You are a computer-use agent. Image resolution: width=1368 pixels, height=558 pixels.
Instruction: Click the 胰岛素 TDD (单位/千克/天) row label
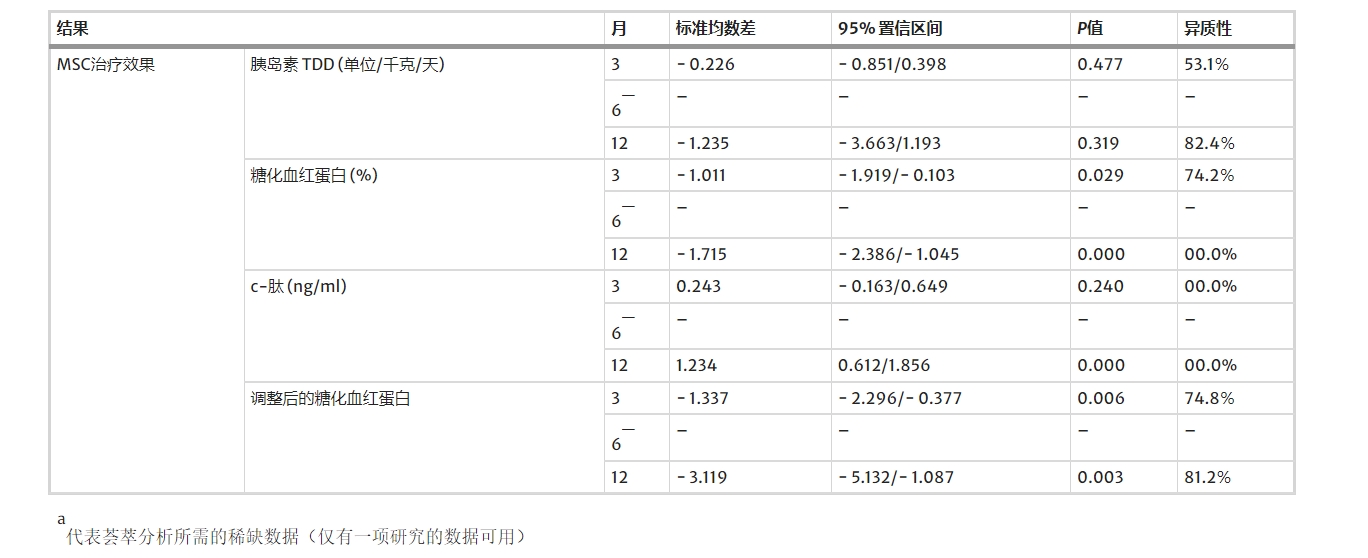coord(347,65)
